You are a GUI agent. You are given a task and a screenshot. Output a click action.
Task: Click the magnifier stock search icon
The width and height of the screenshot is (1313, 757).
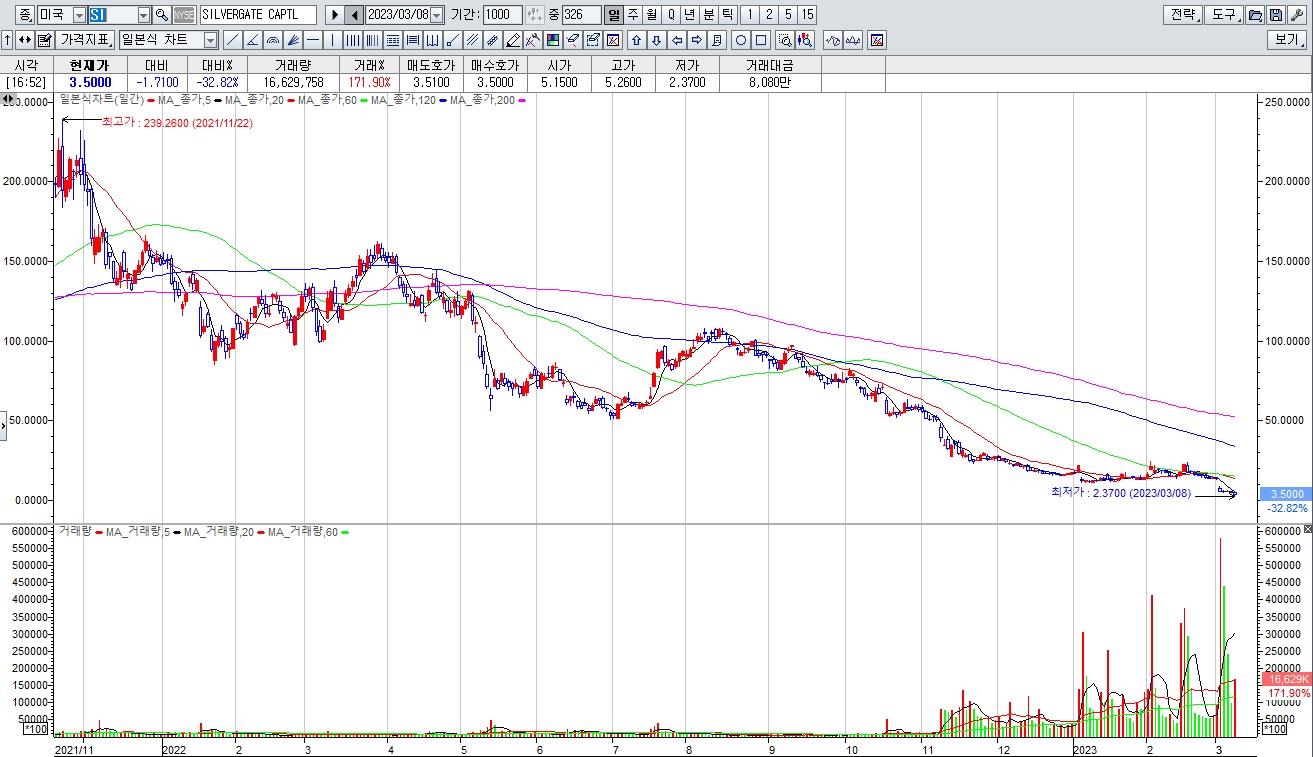point(162,15)
